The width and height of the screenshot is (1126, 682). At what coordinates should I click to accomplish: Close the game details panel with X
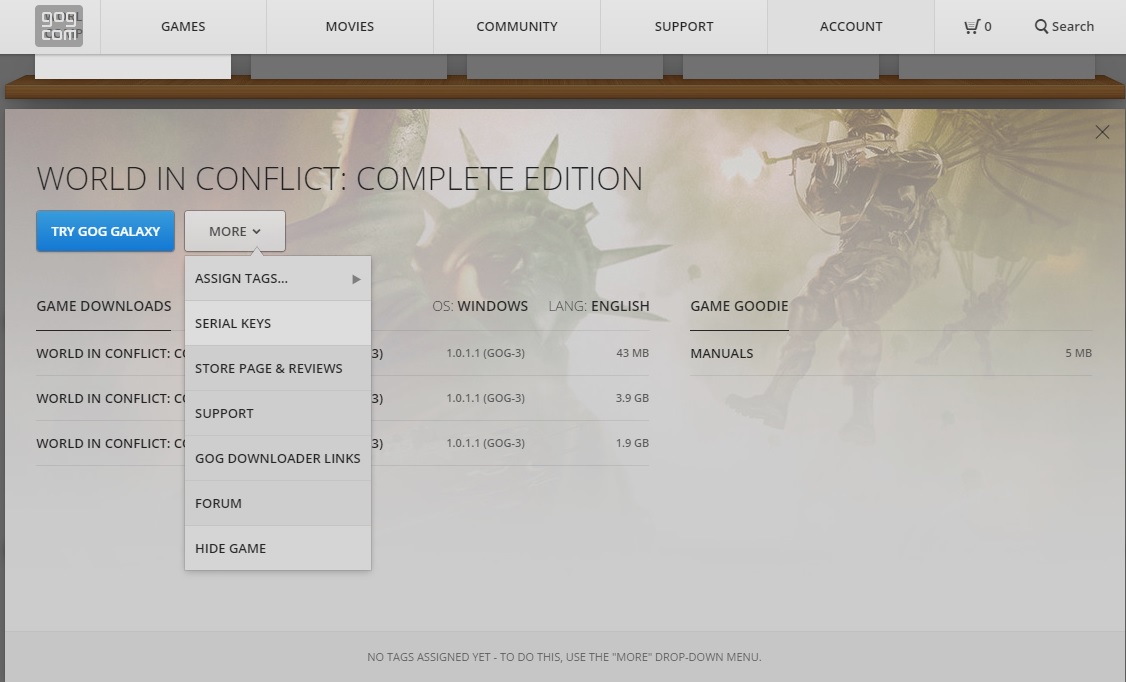(1102, 132)
